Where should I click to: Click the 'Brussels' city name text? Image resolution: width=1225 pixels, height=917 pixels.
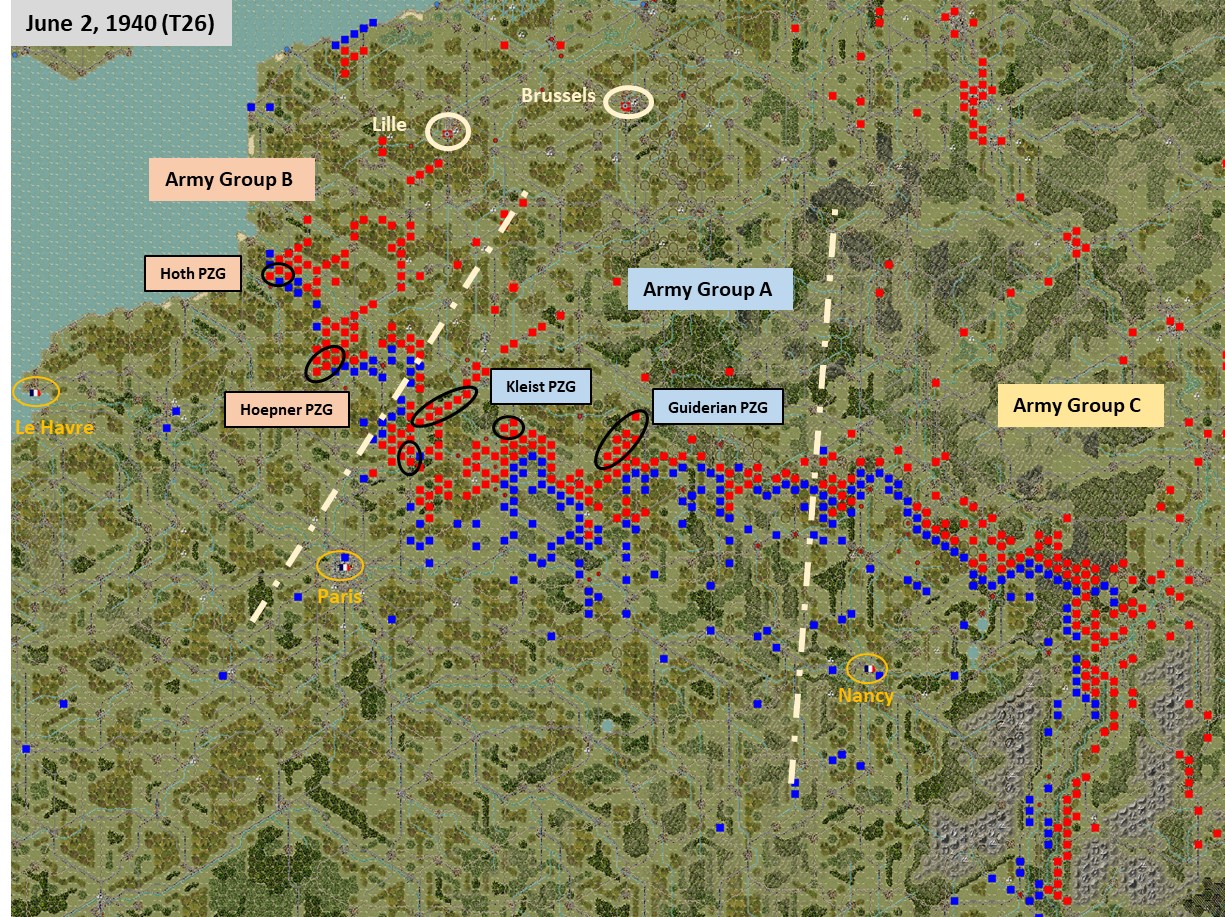click(x=558, y=96)
